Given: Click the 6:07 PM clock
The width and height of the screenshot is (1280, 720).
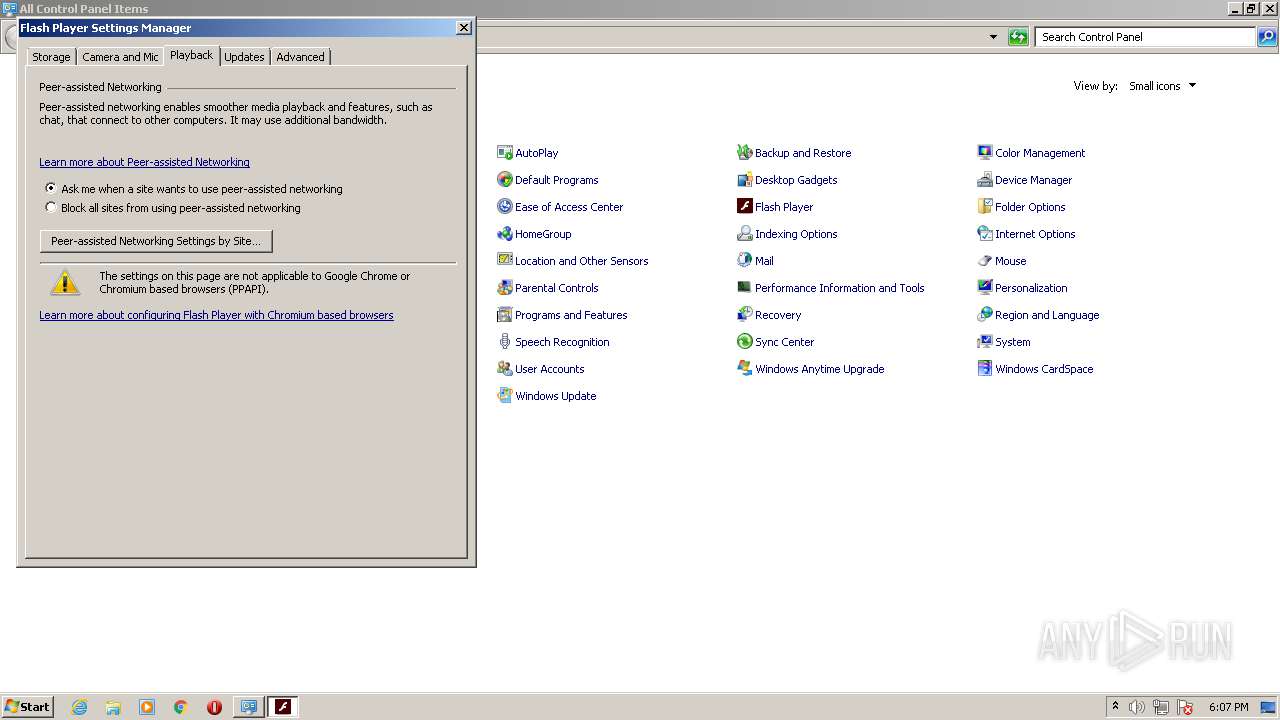Looking at the screenshot, I should pos(1228,707).
